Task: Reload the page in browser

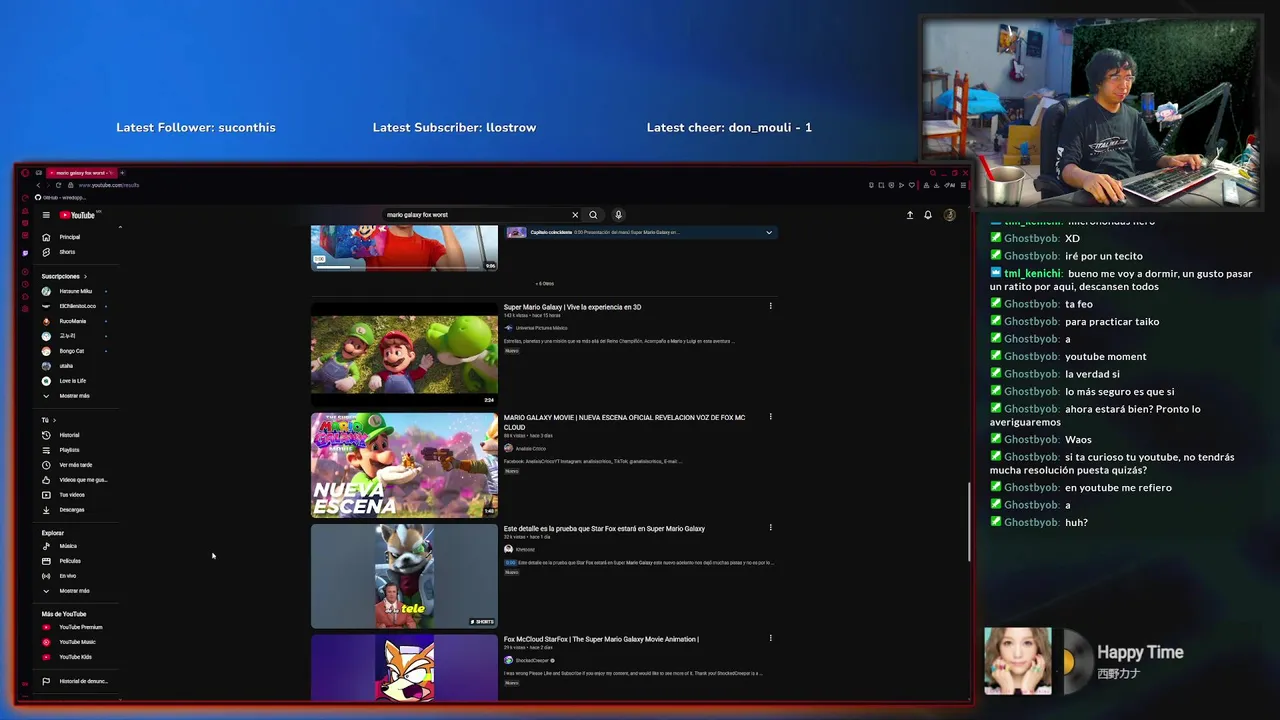Action: coord(58,185)
